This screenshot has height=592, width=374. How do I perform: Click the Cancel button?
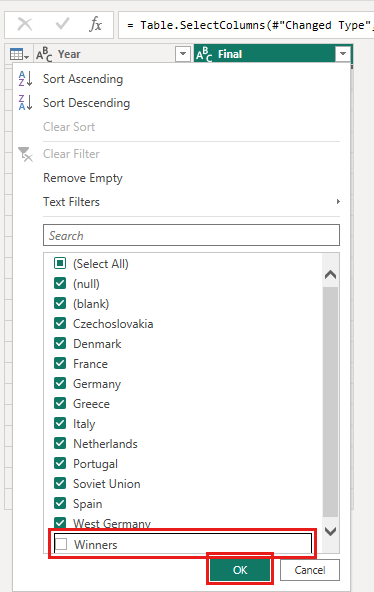pos(310,570)
